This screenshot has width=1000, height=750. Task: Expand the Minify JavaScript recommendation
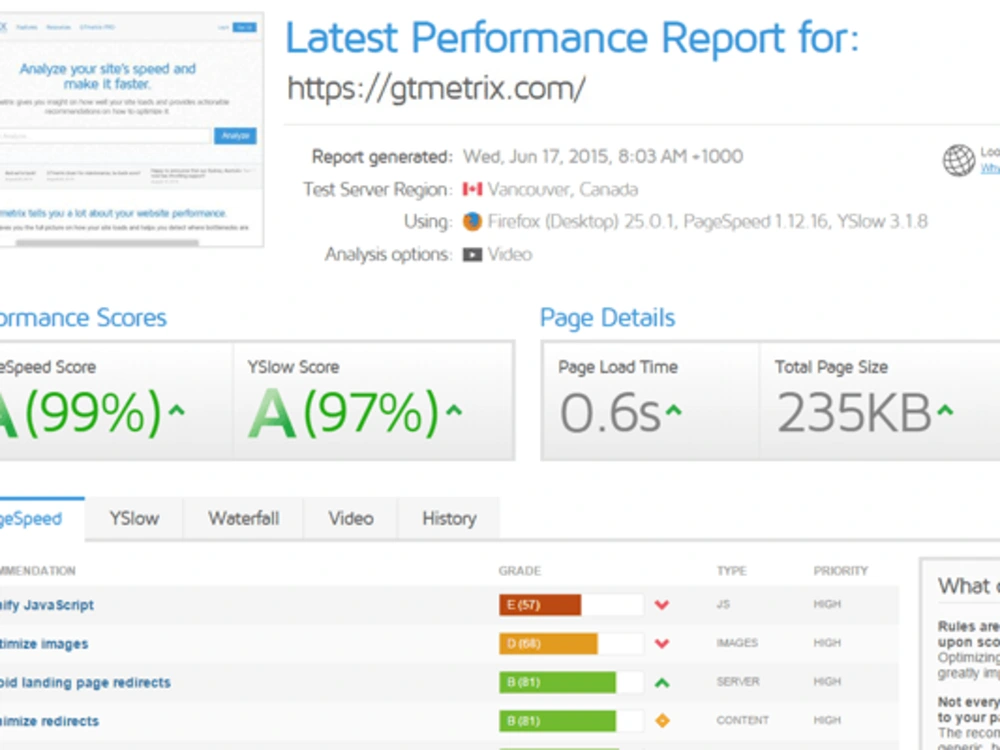[x=47, y=605]
